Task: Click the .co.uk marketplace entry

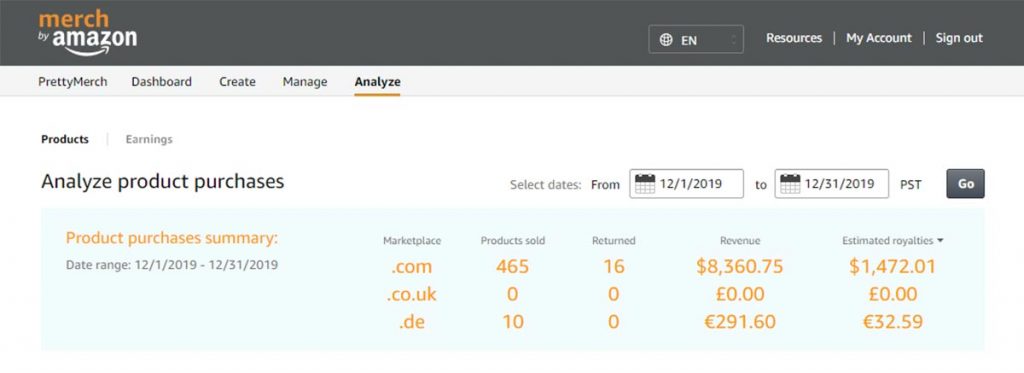Action: pyautogui.click(x=412, y=294)
